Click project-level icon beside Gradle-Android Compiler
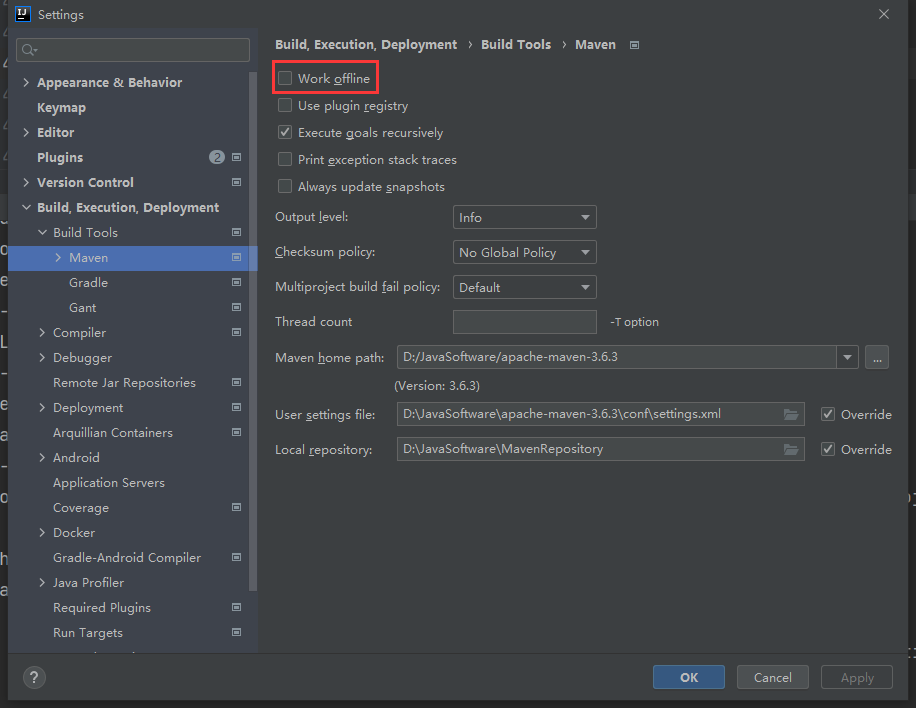 pos(237,557)
